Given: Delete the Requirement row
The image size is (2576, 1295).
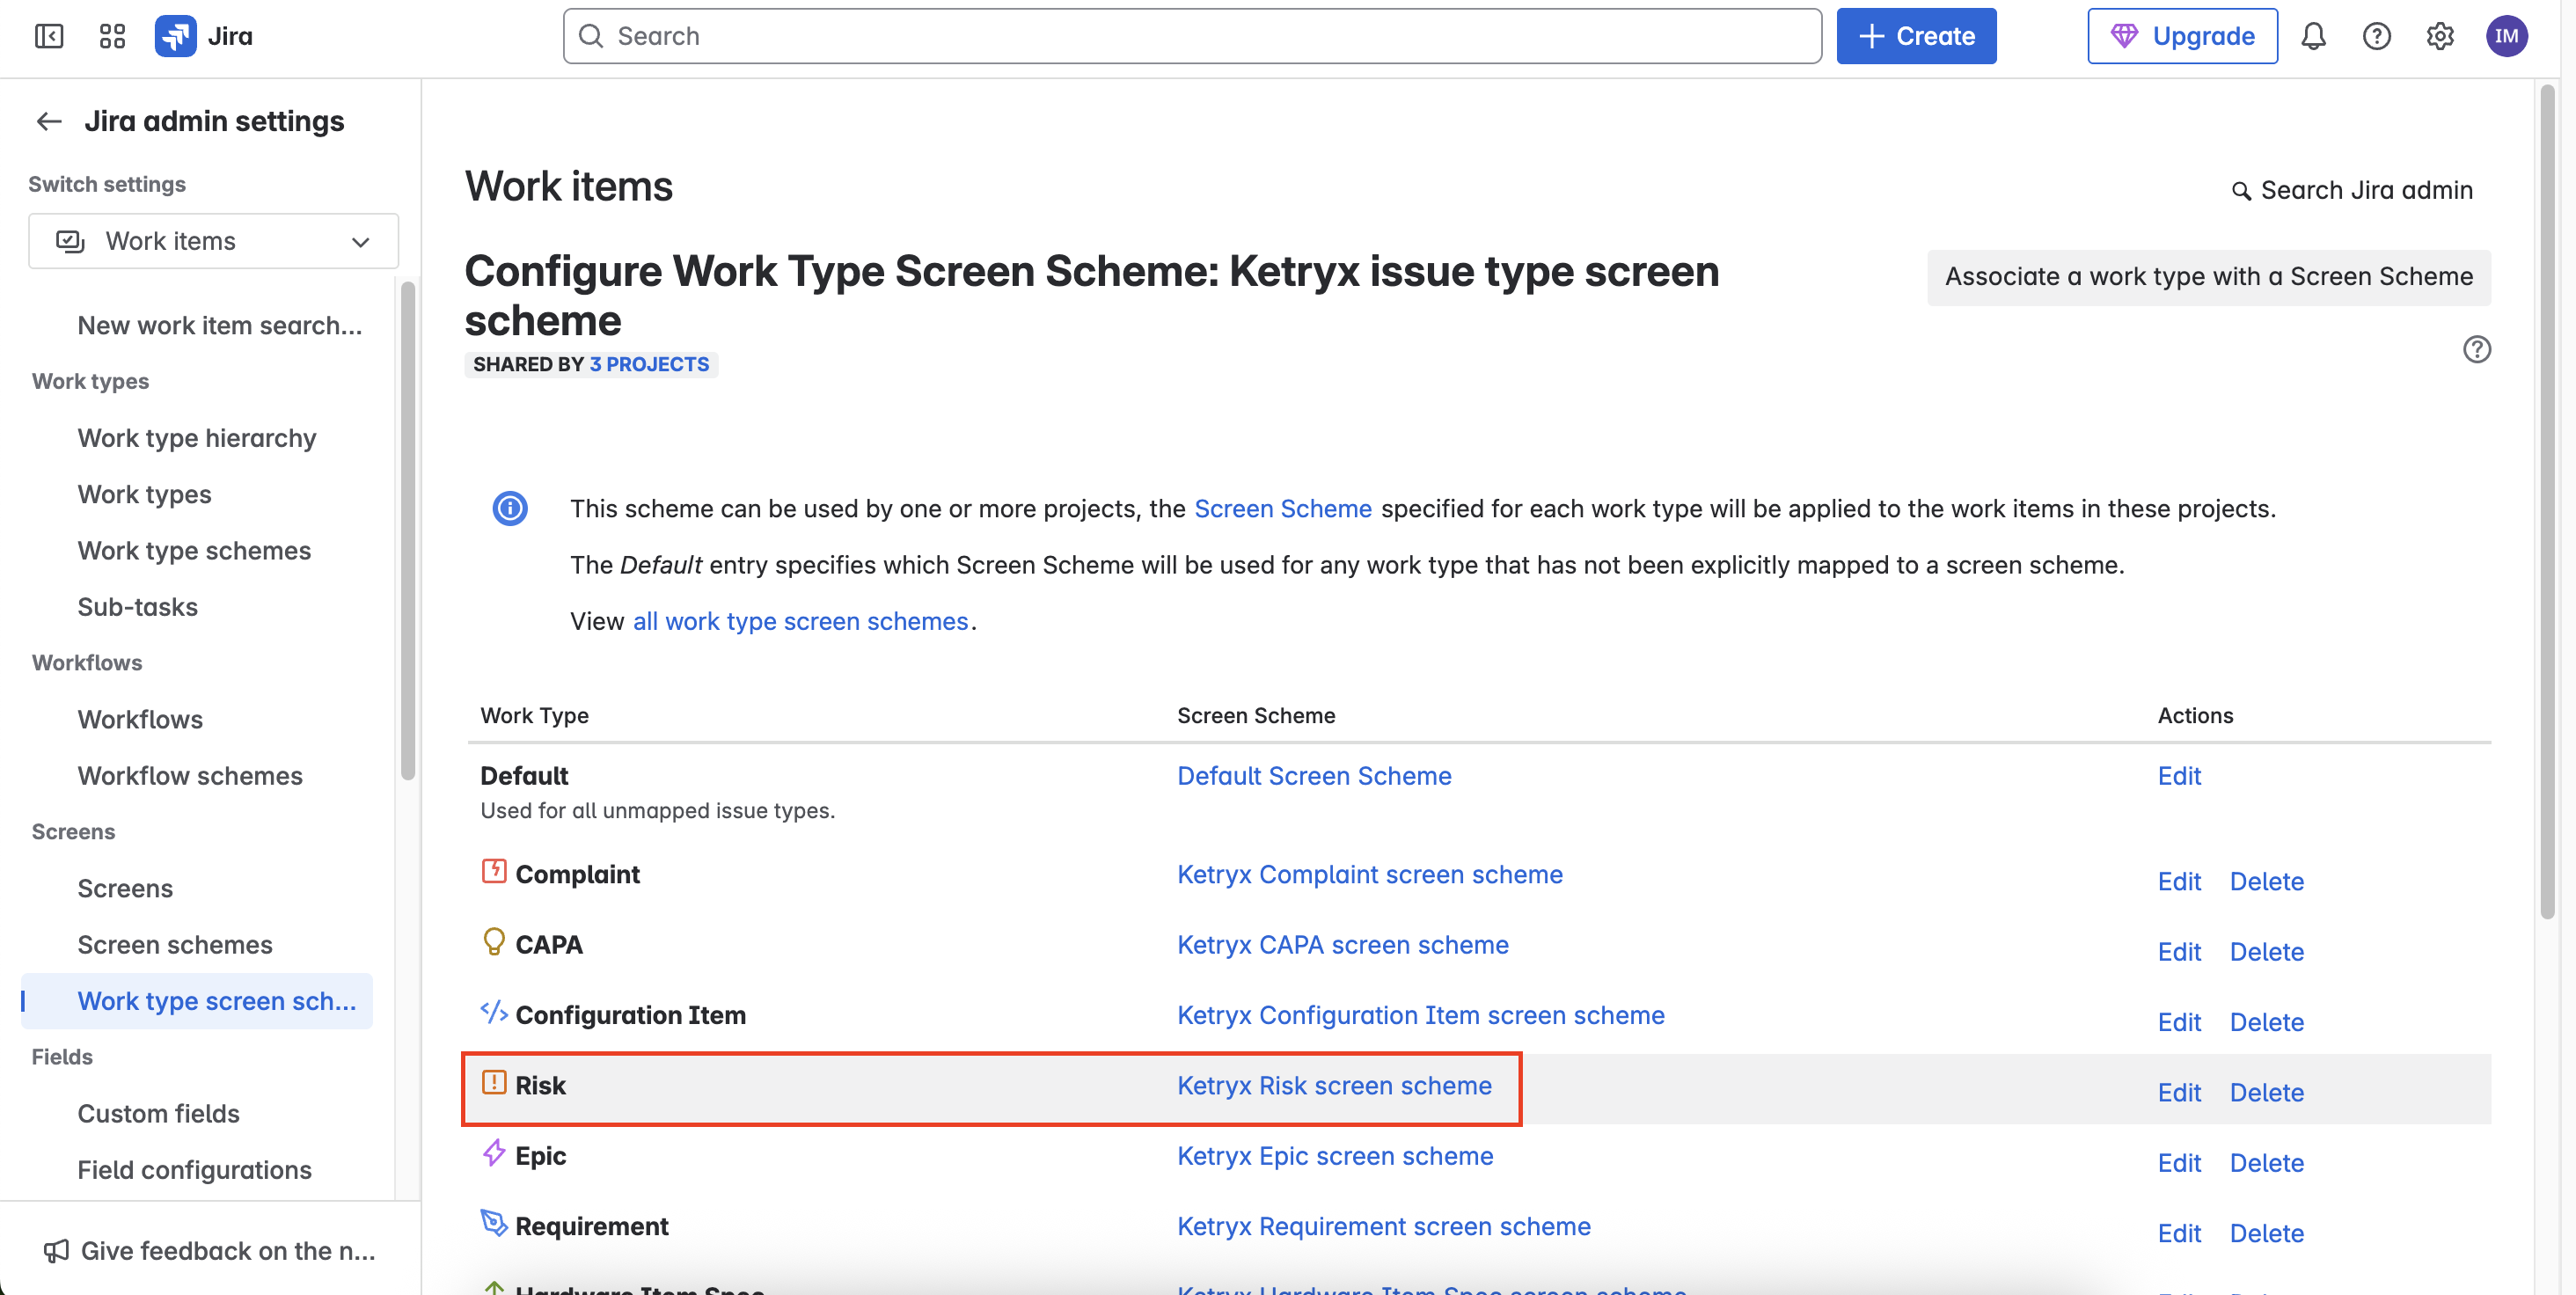Looking at the screenshot, I should click(2266, 1233).
